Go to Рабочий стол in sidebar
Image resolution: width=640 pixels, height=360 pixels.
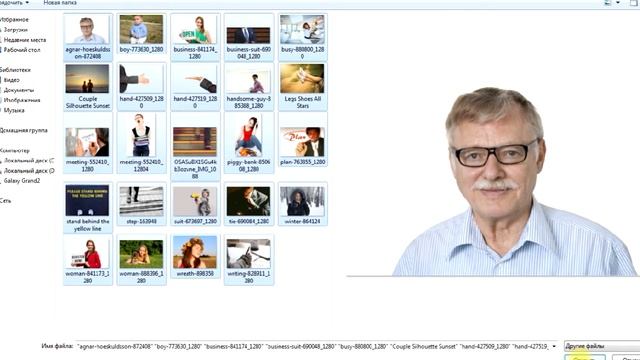(22, 50)
